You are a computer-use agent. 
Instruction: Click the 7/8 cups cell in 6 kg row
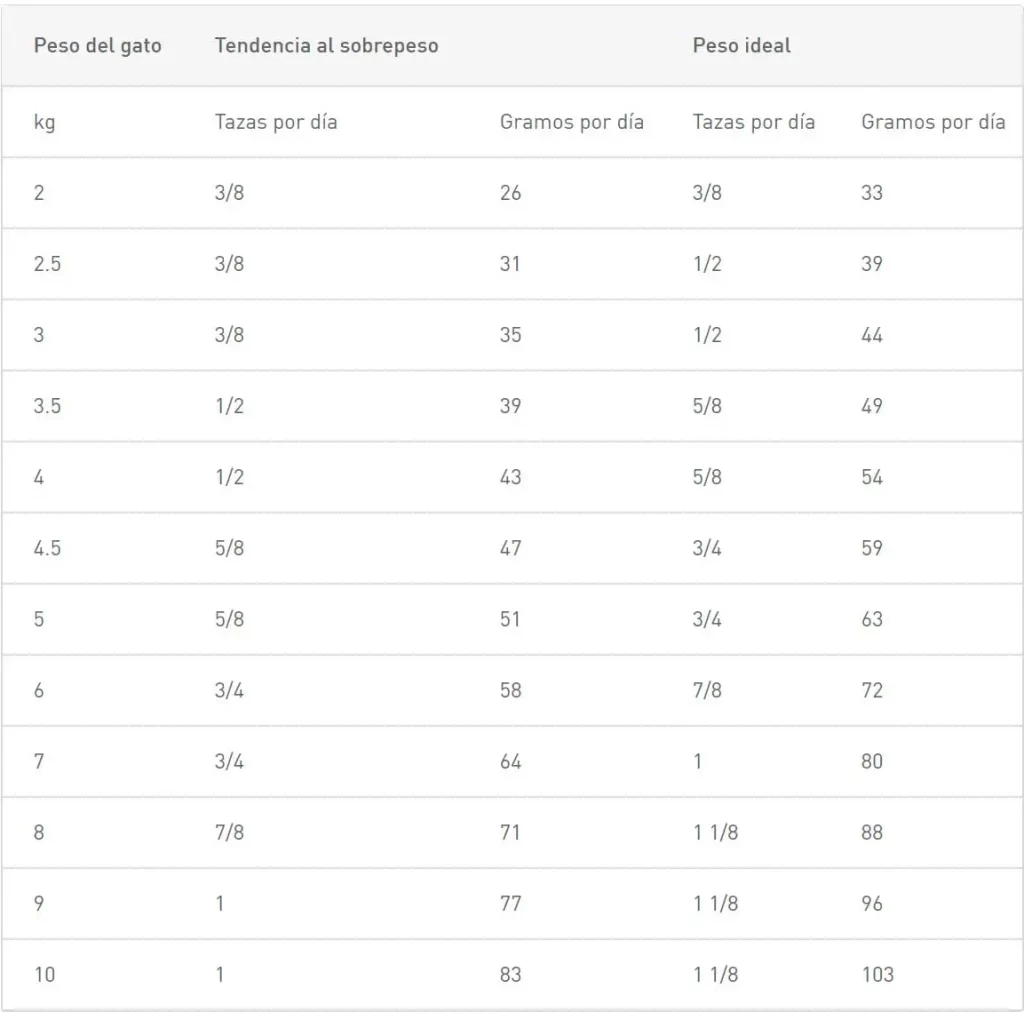[706, 690]
